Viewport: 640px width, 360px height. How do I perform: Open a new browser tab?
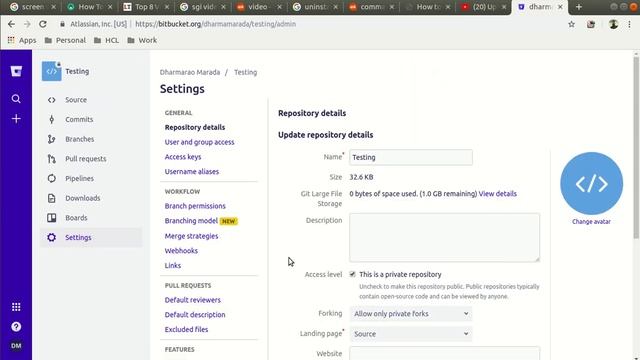(578, 7)
